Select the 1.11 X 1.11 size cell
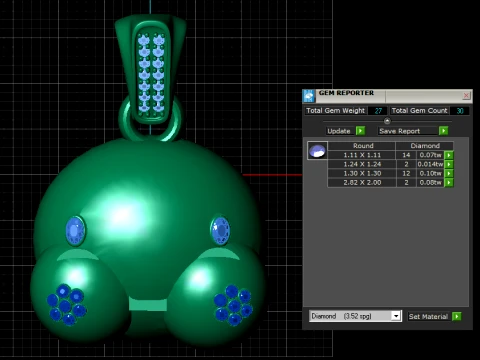The height and width of the screenshot is (360, 480). (362, 155)
